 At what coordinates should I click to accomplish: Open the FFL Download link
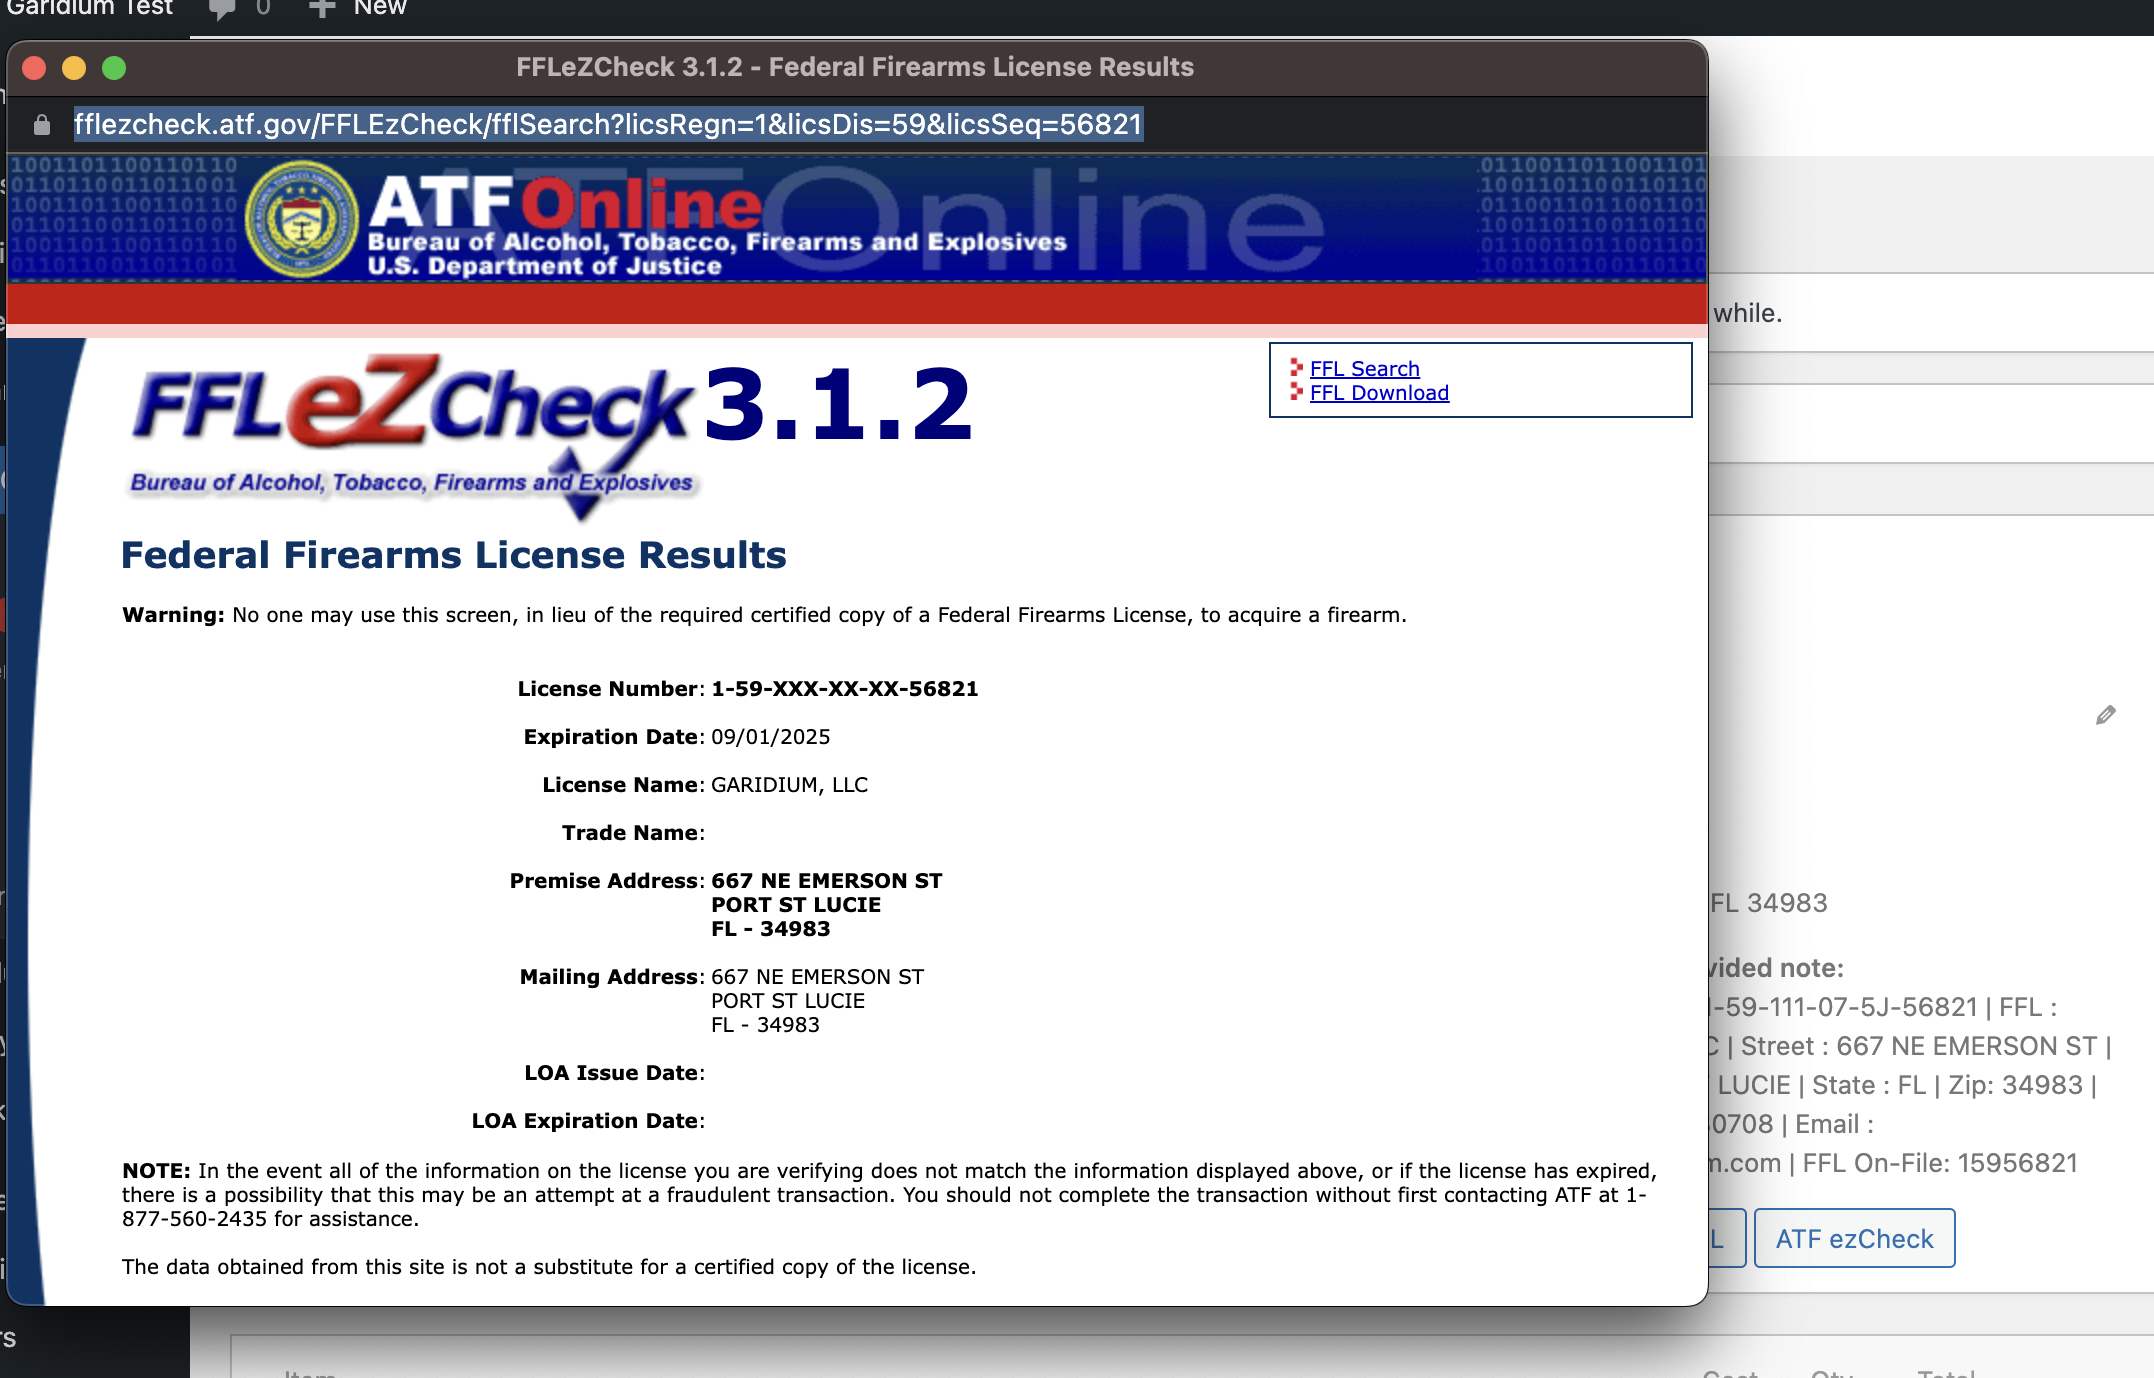tap(1379, 393)
